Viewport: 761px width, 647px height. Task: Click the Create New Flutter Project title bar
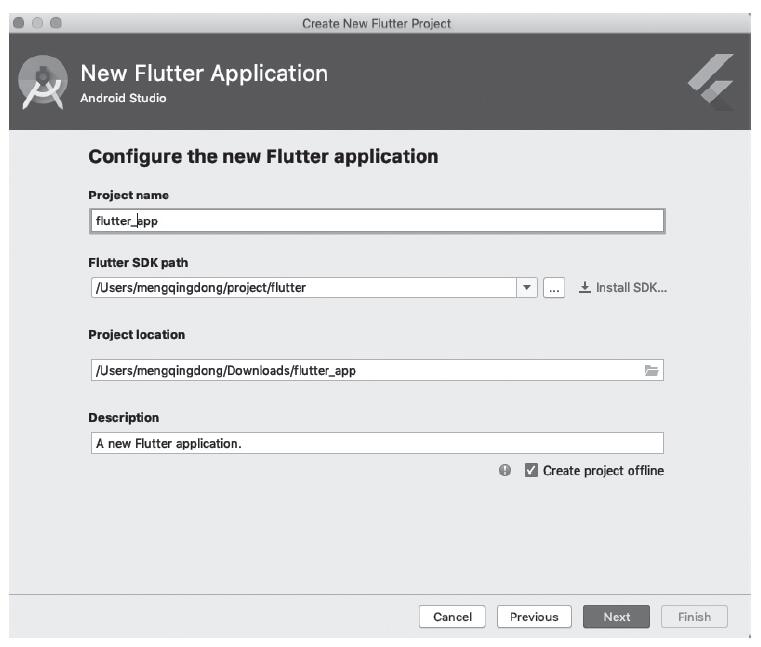[x=376, y=23]
